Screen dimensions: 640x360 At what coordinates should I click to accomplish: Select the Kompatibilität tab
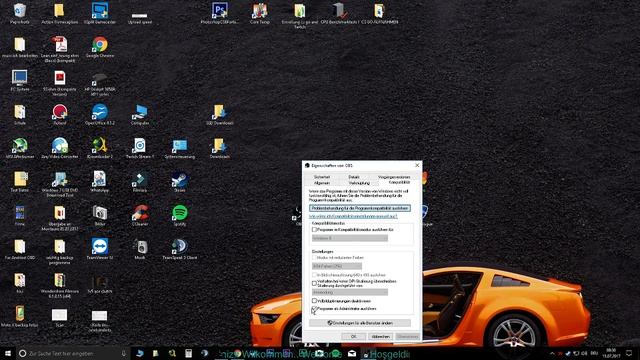click(399, 182)
